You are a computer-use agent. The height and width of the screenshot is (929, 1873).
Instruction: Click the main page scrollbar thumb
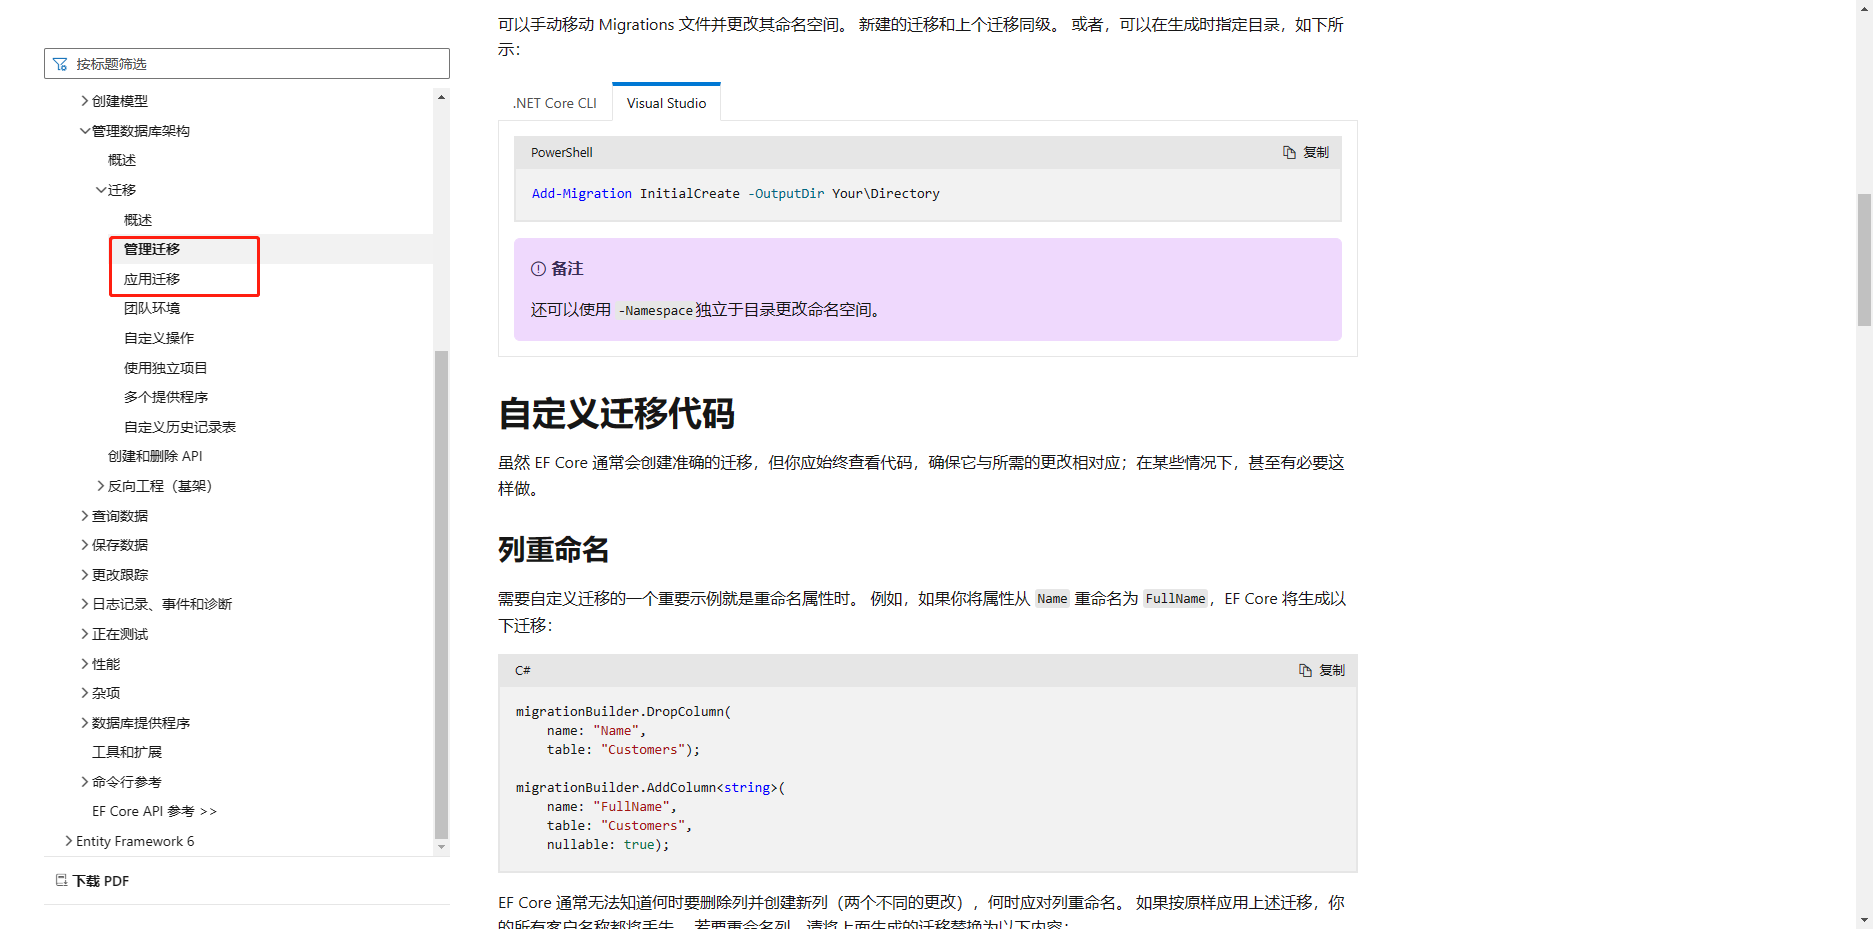(1864, 260)
